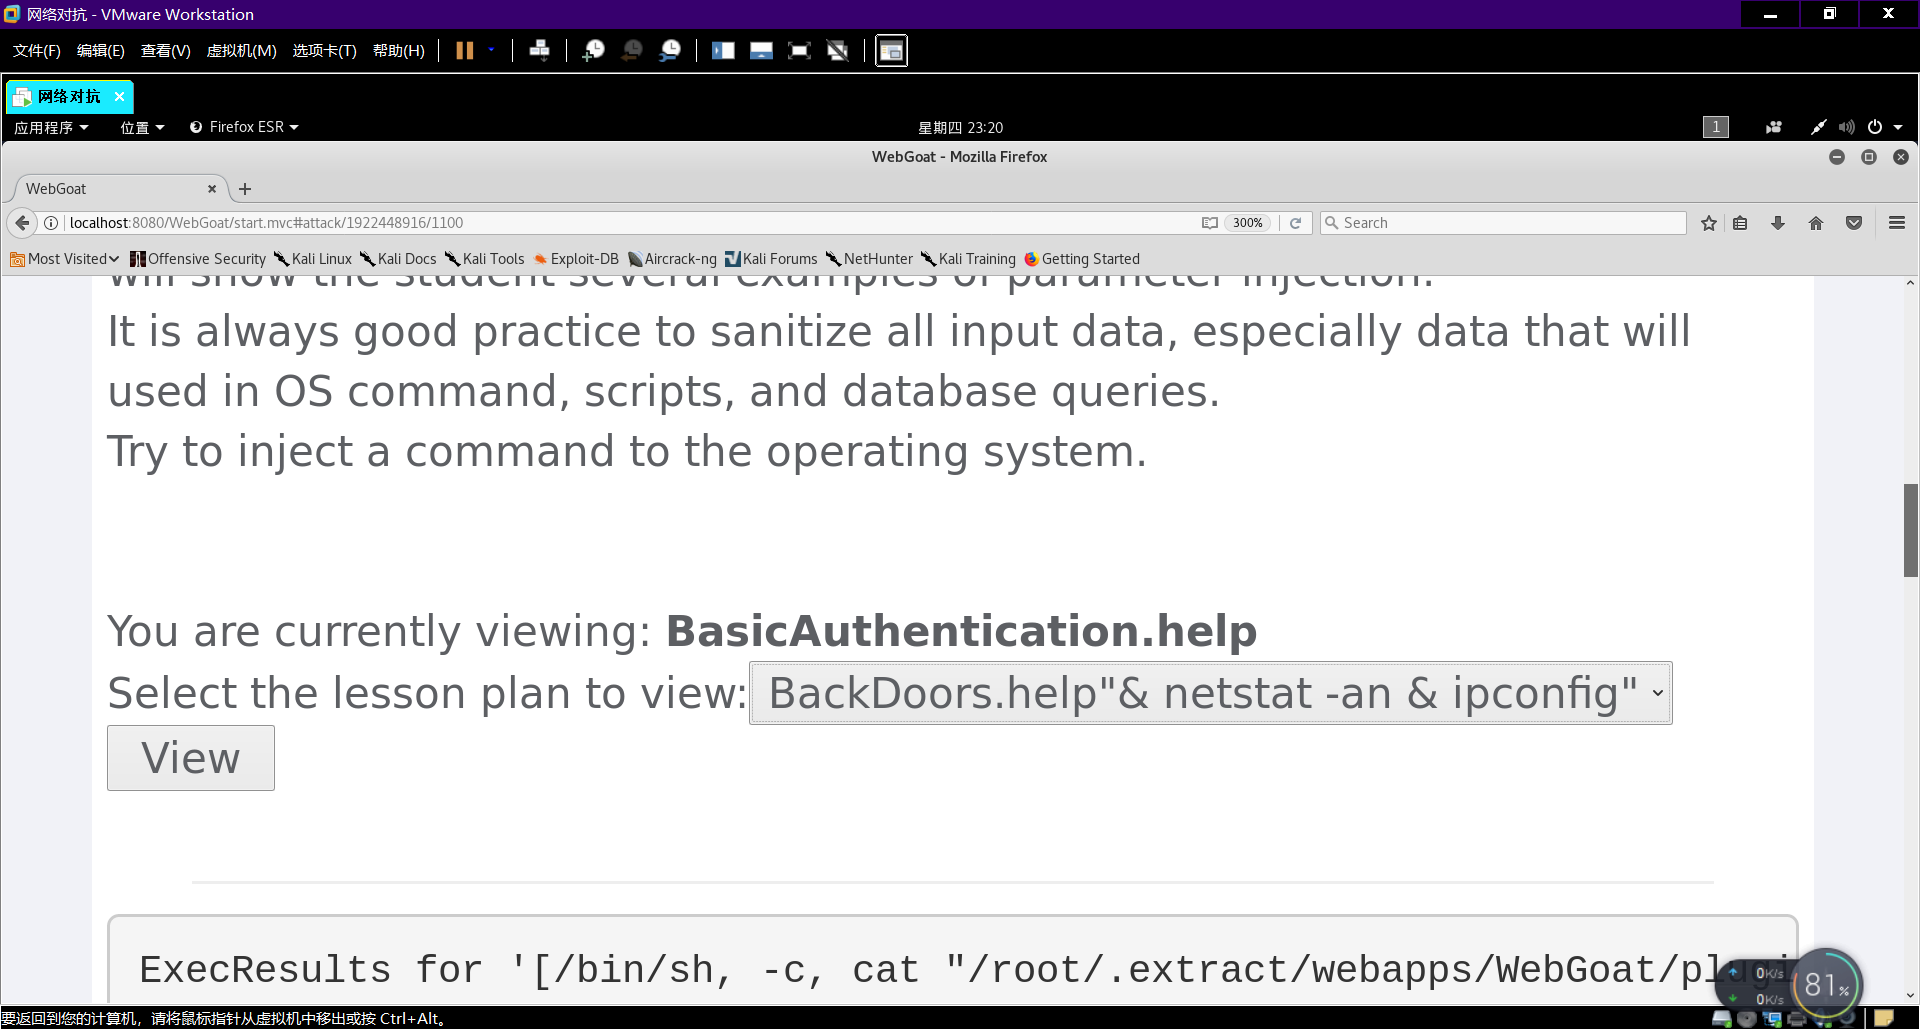This screenshot has width=1920, height=1030.
Task: Reset the 300% zoom level
Action: click(1247, 223)
